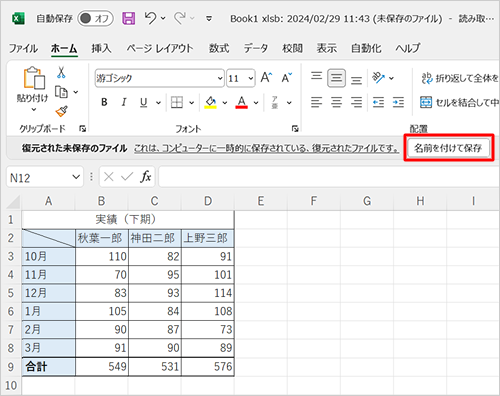Click the Paste clipboard icon
This screenshot has height=396, width=500.
(x=34, y=78)
